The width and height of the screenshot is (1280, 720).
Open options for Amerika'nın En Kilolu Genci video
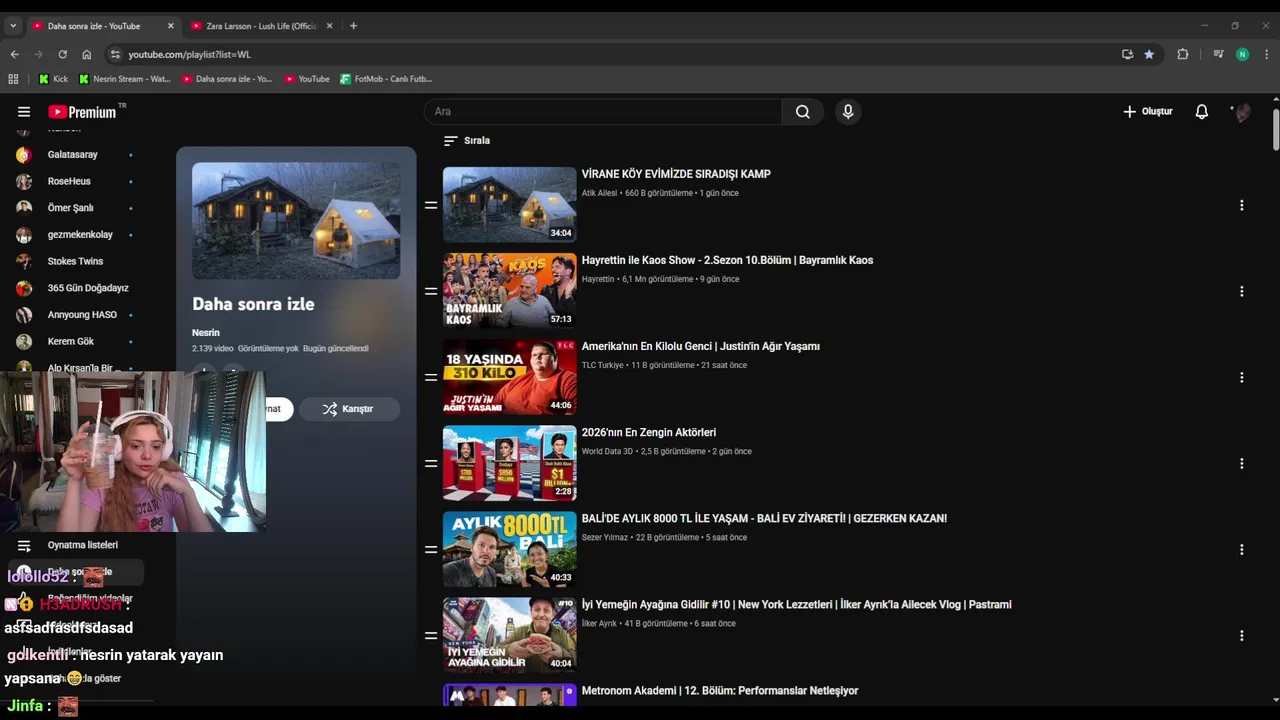1242,377
